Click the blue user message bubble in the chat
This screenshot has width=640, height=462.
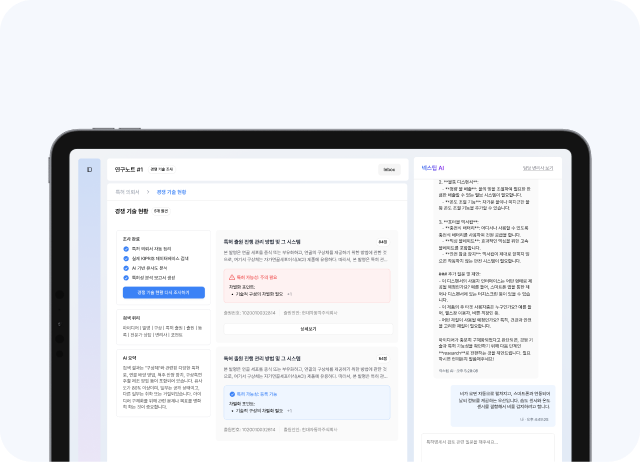click(503, 406)
